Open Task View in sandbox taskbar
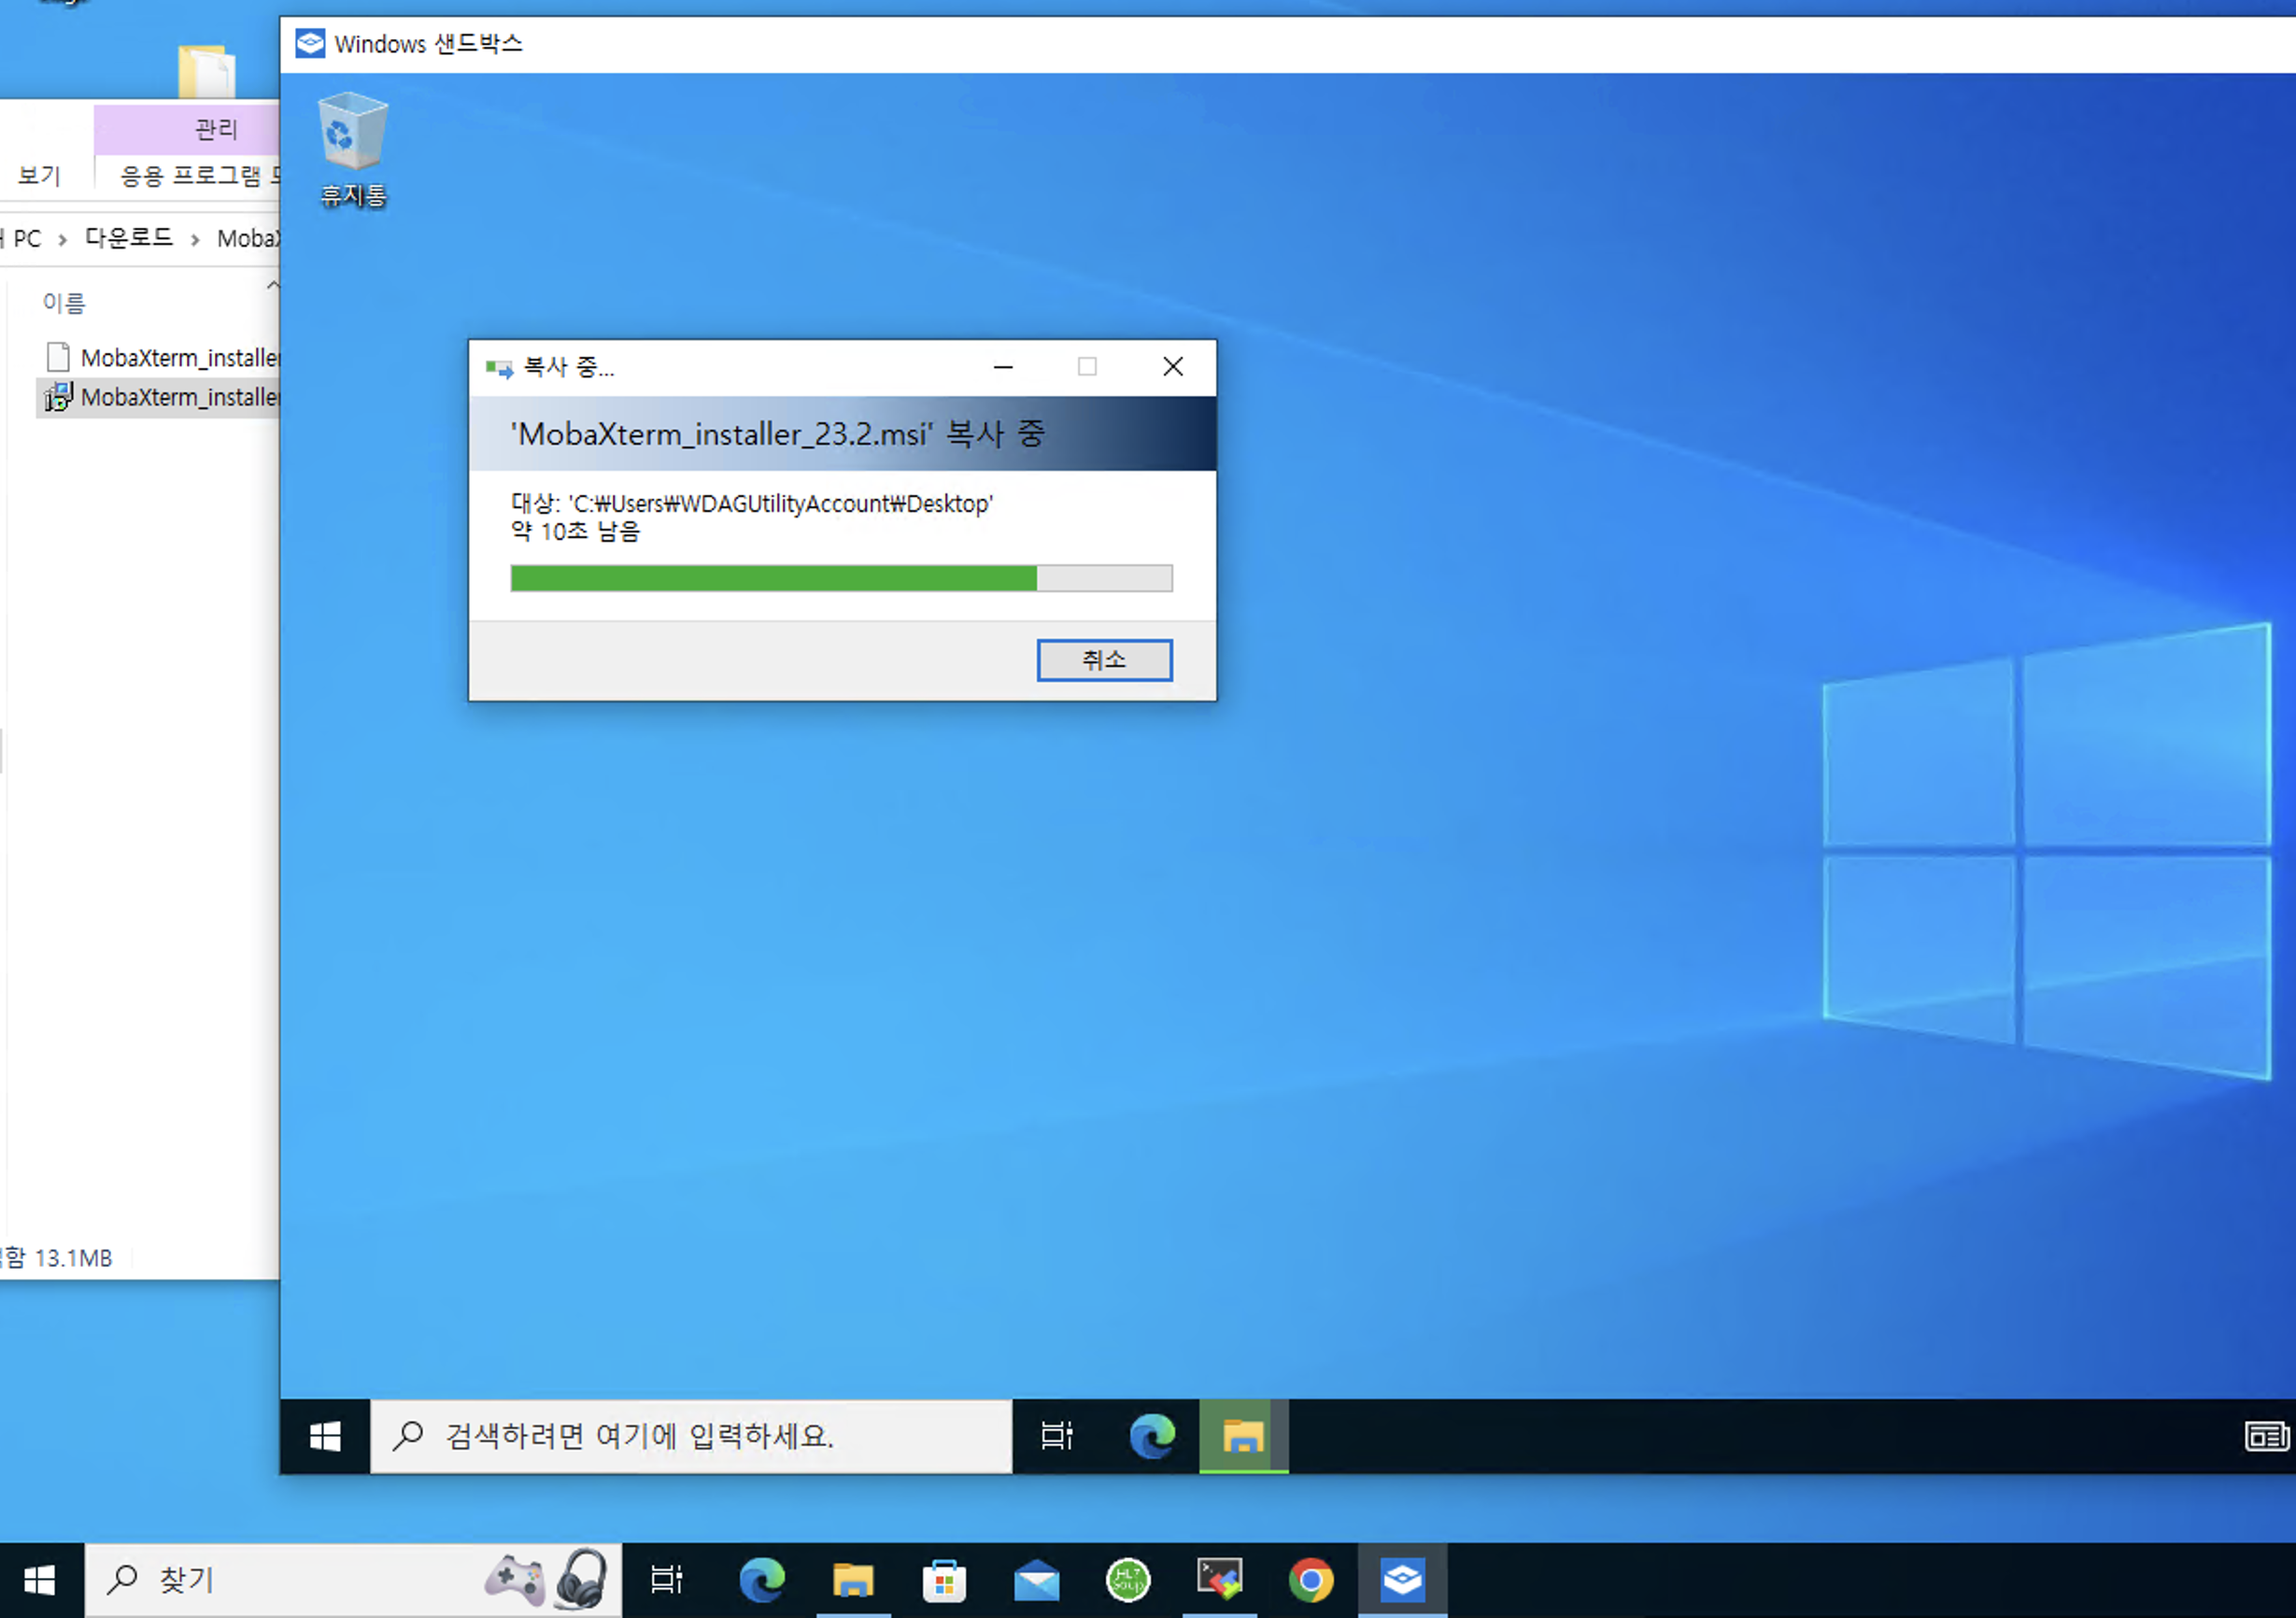 click(x=1056, y=1437)
